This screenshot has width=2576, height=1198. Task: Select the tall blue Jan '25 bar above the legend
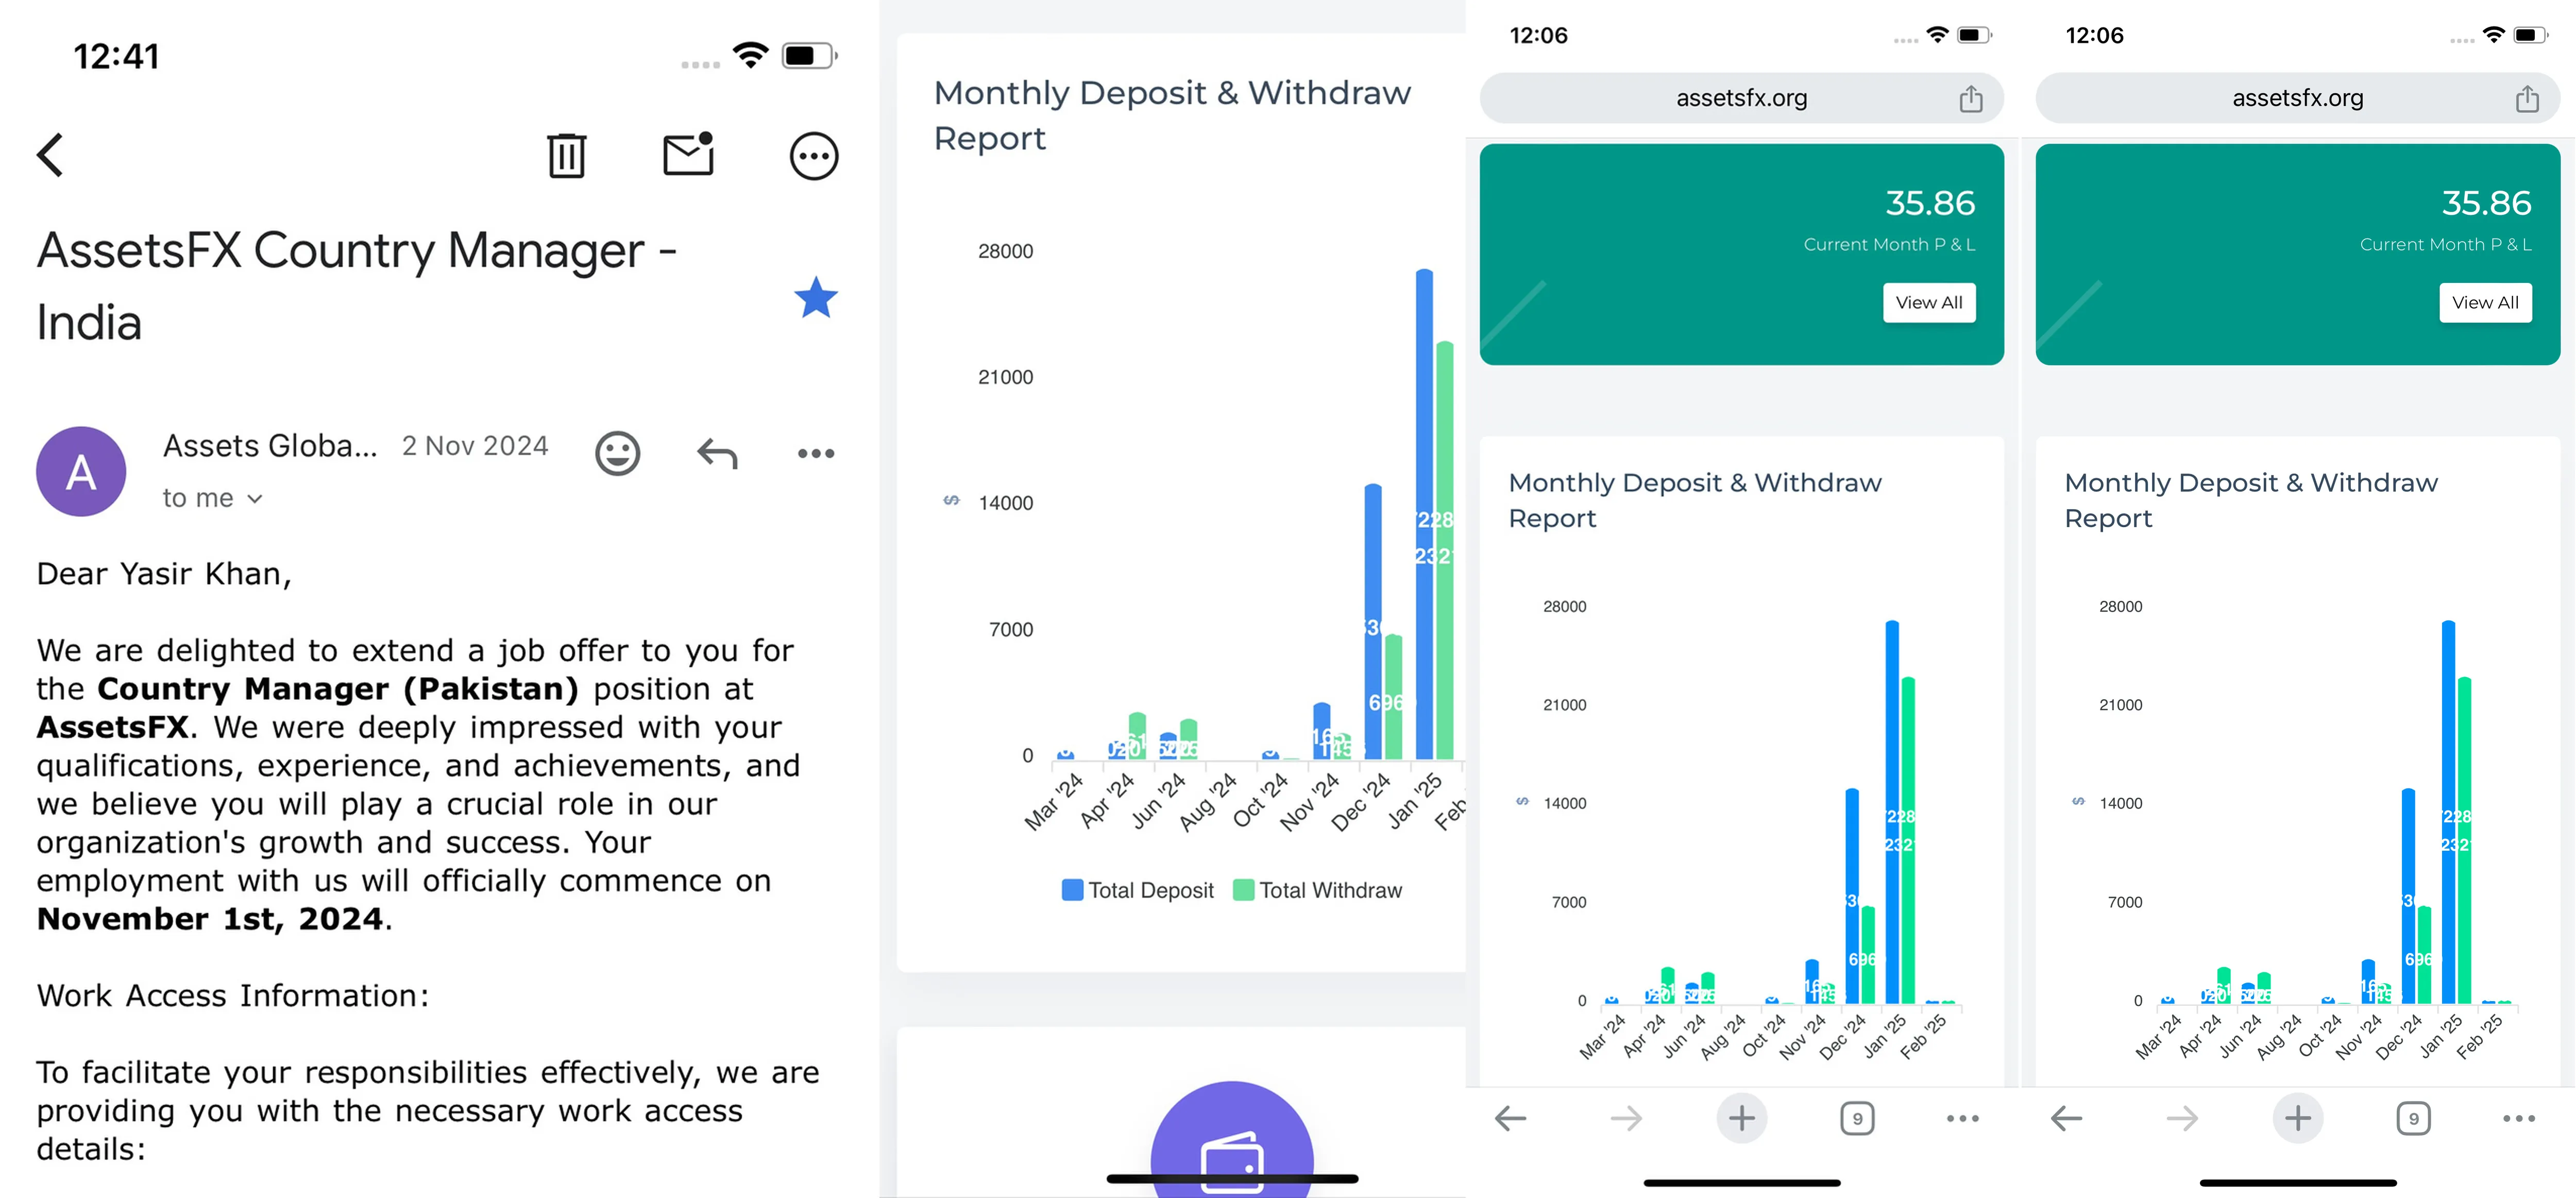tap(1424, 514)
